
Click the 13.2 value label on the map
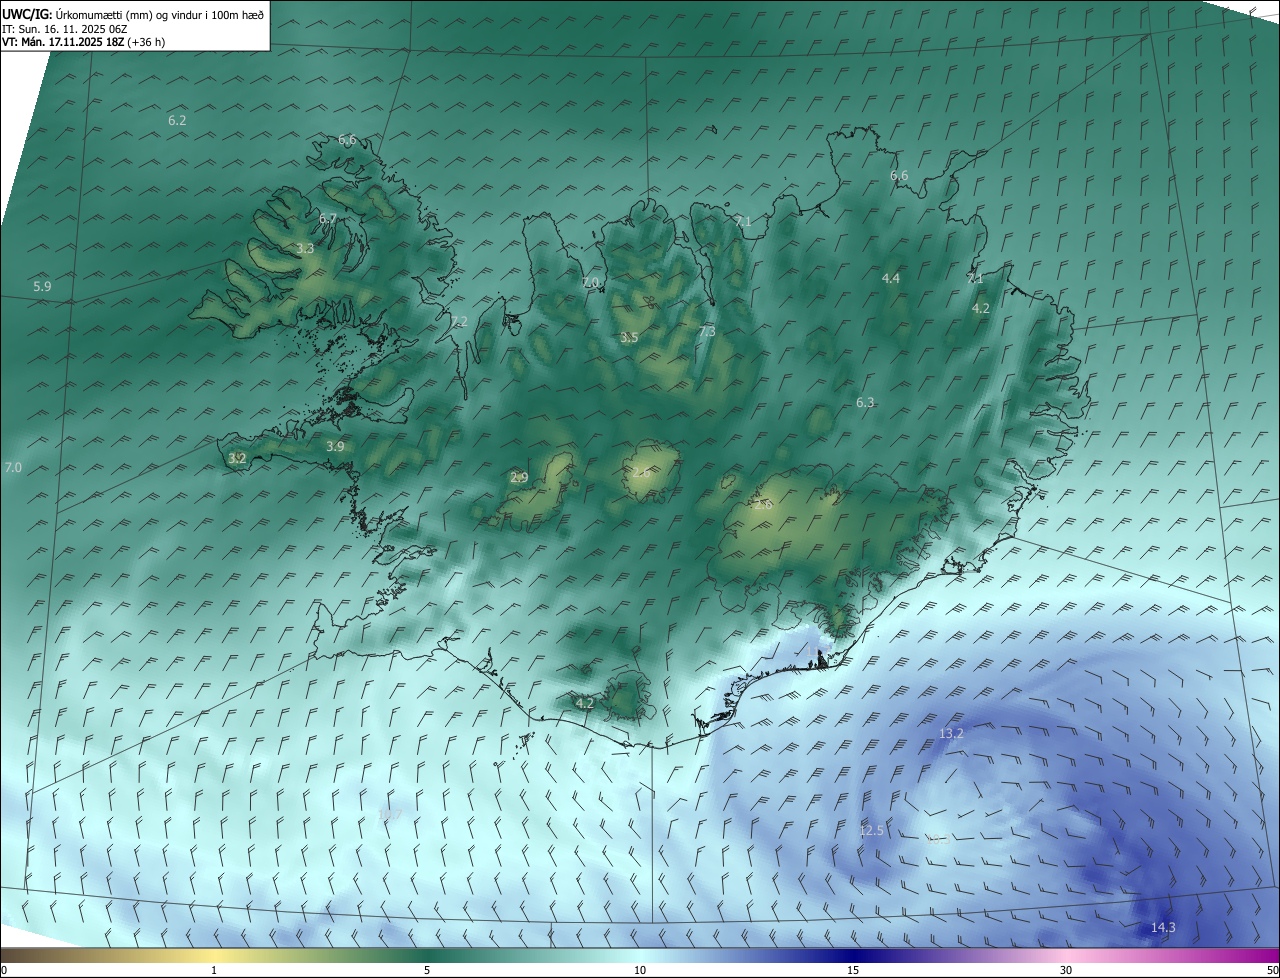951,734
